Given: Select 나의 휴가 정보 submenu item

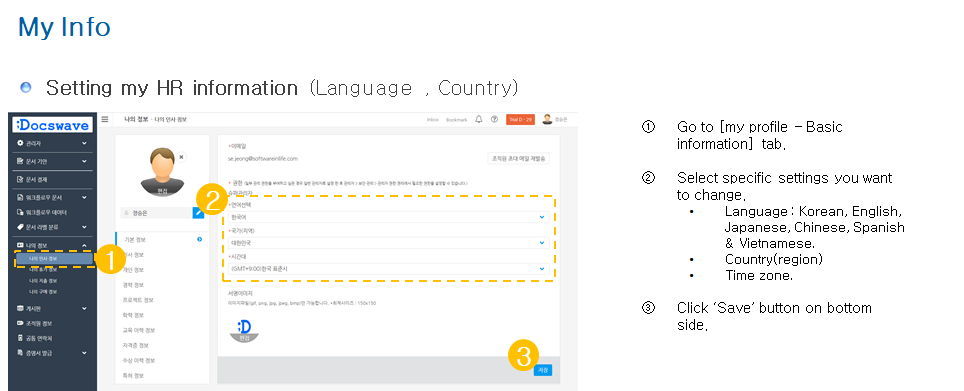Looking at the screenshot, I should tap(43, 269).
